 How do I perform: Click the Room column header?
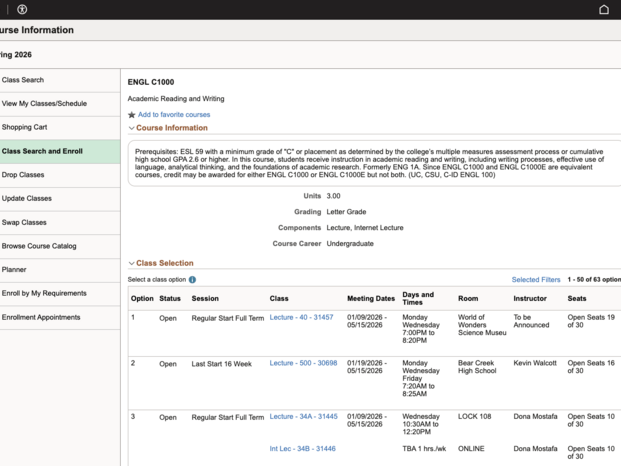click(x=468, y=299)
